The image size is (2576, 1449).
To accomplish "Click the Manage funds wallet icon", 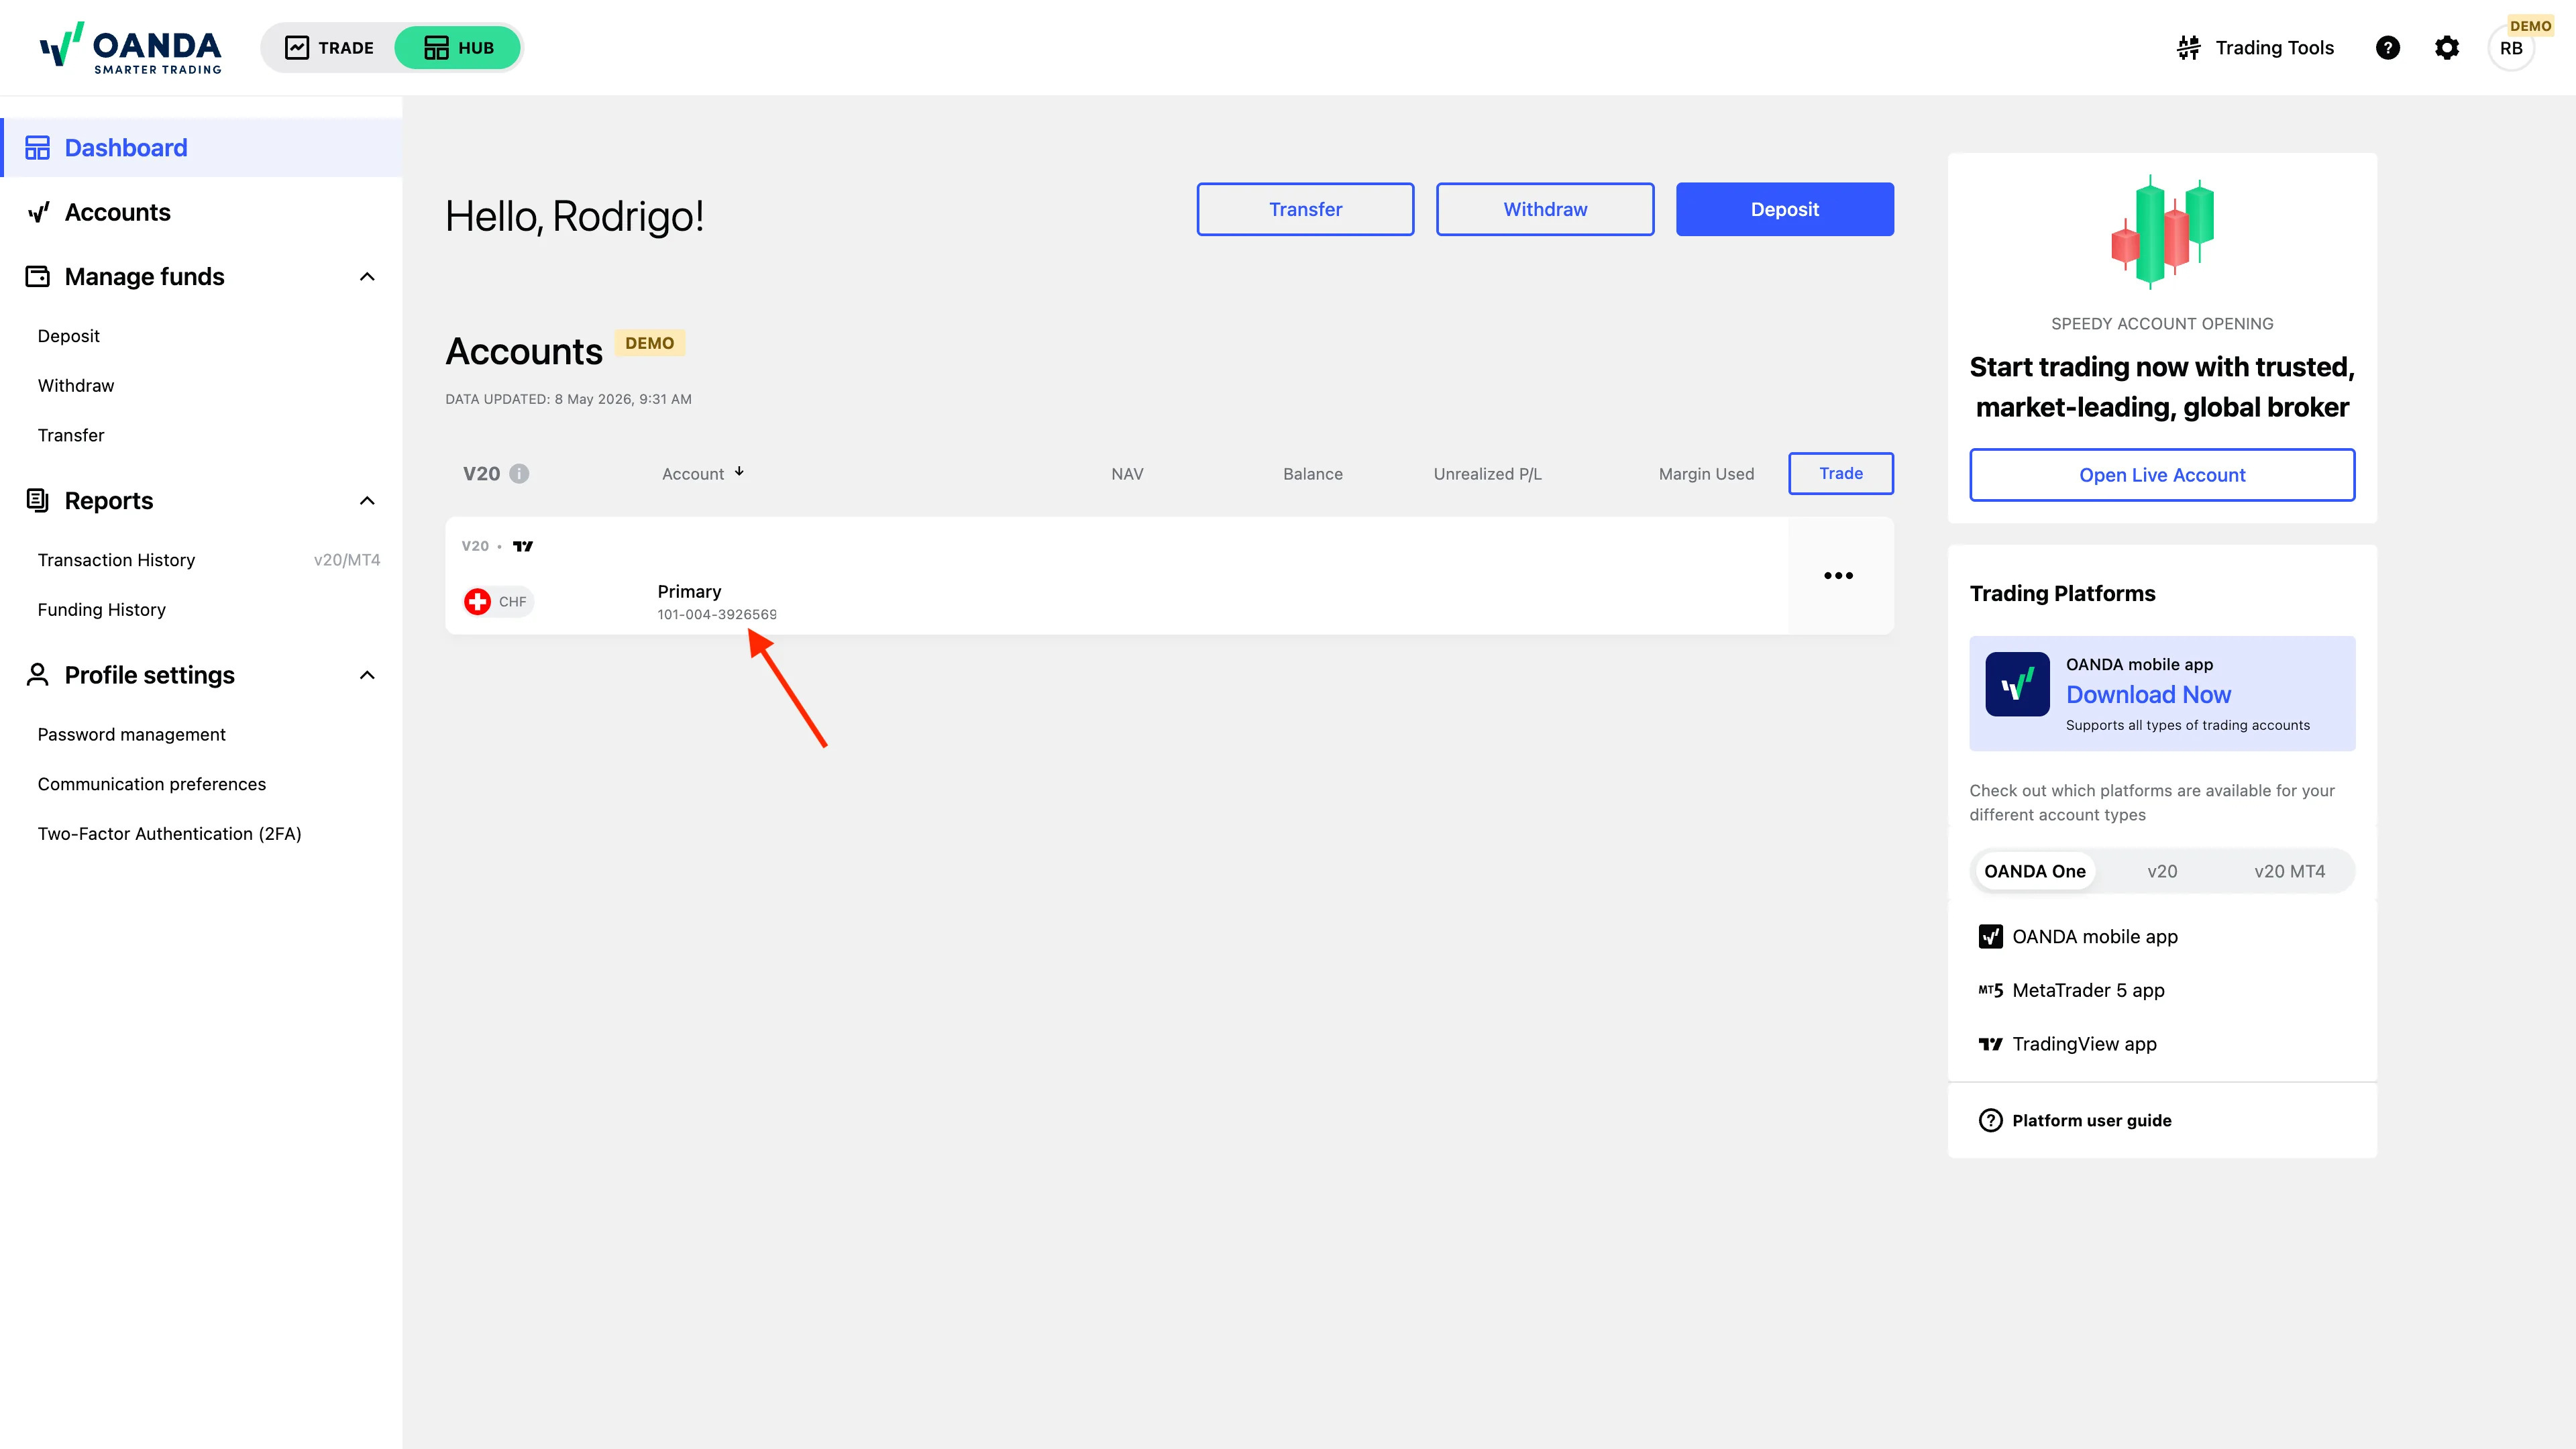I will click(38, 276).
